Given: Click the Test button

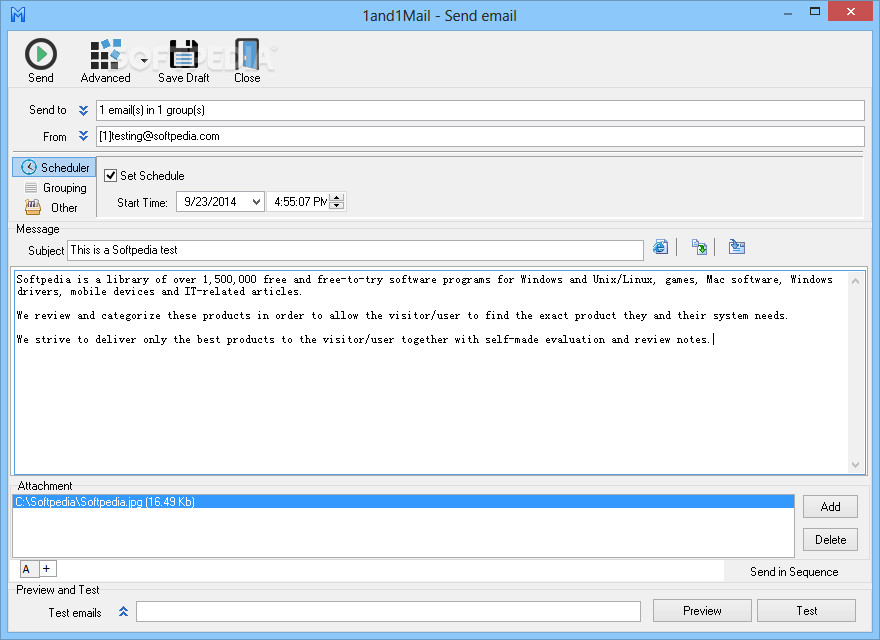Looking at the screenshot, I should pyautogui.click(x=806, y=611).
